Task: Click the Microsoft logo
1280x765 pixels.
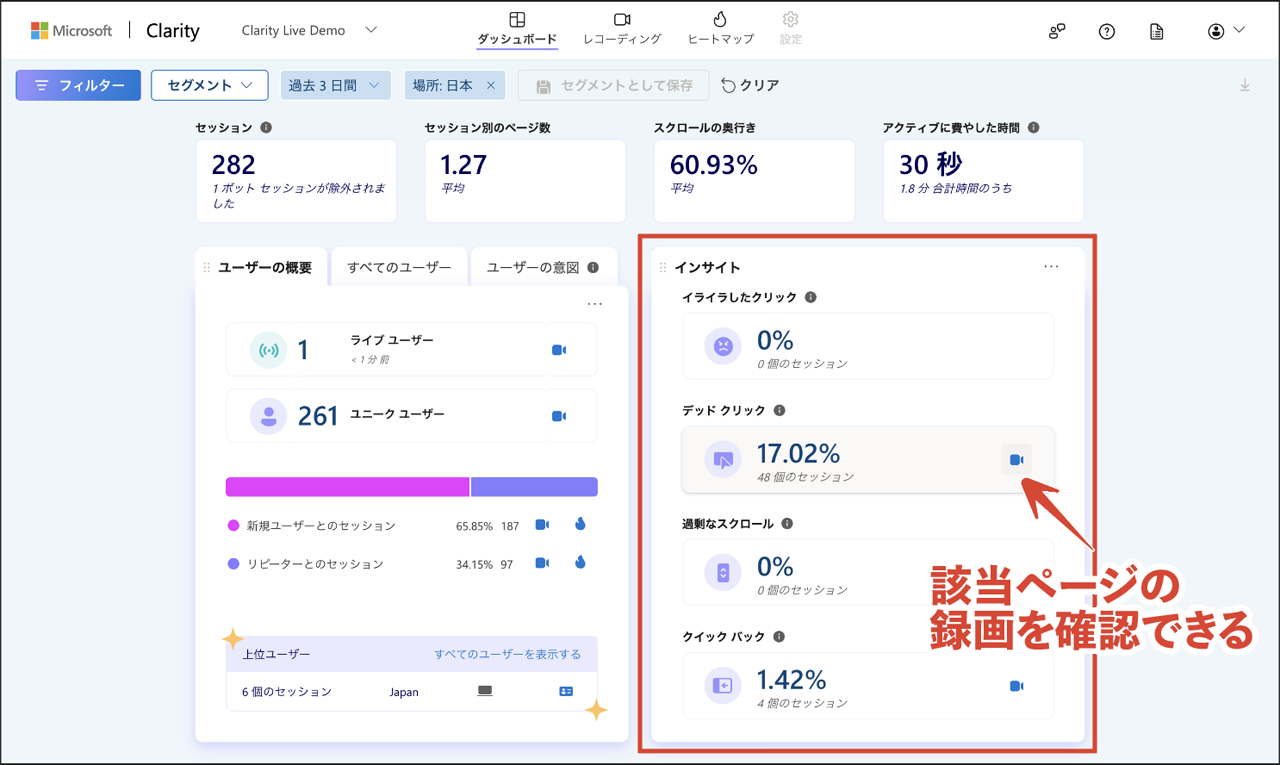Action: point(71,31)
